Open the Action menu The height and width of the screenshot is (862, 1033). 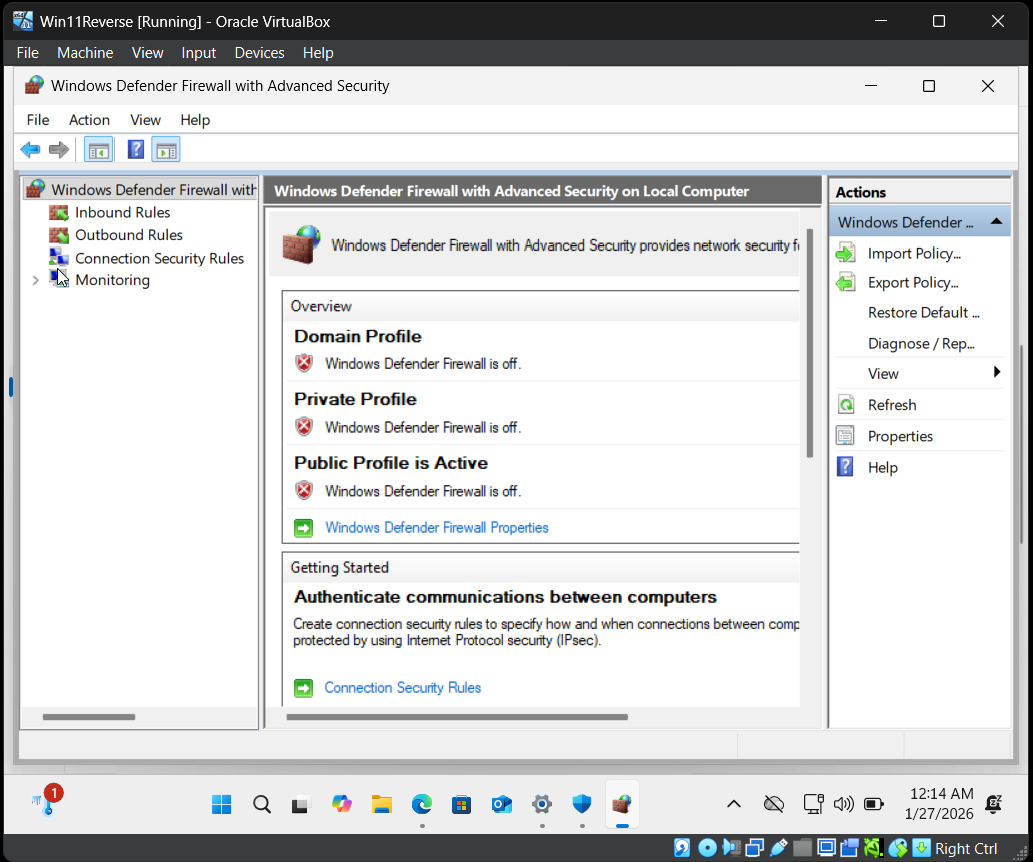coord(89,120)
